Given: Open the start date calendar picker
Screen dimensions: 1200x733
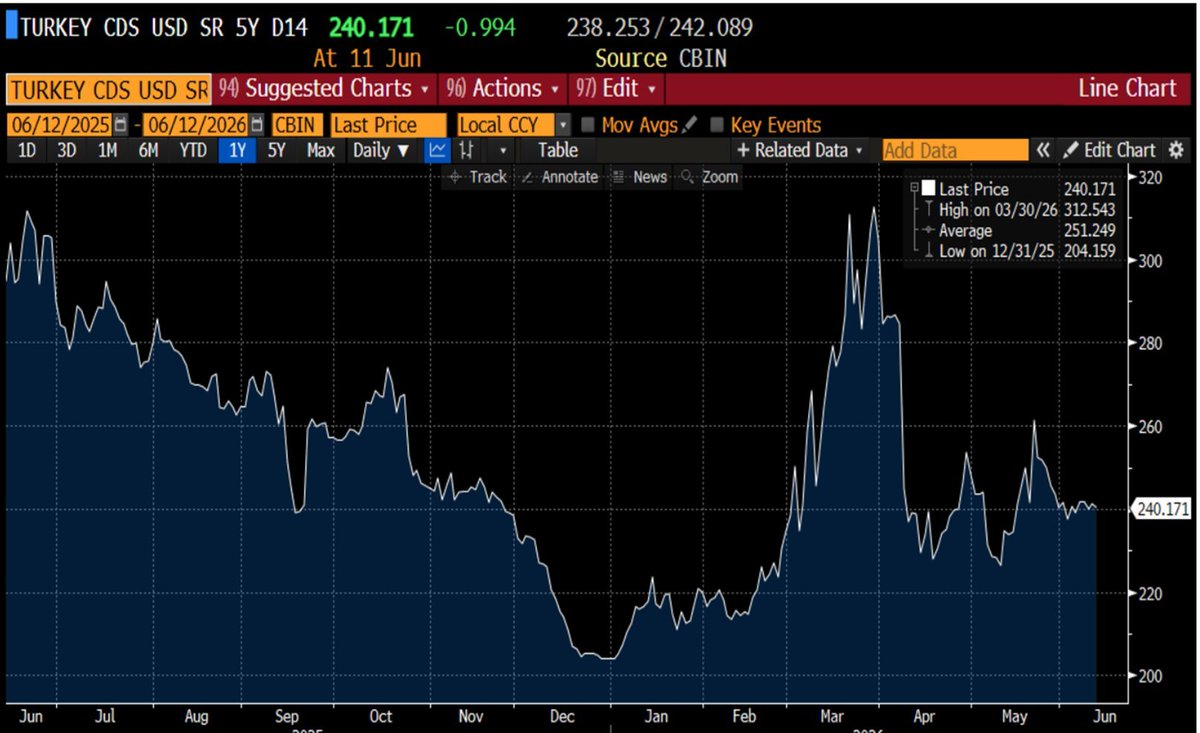Looking at the screenshot, I should [x=121, y=125].
